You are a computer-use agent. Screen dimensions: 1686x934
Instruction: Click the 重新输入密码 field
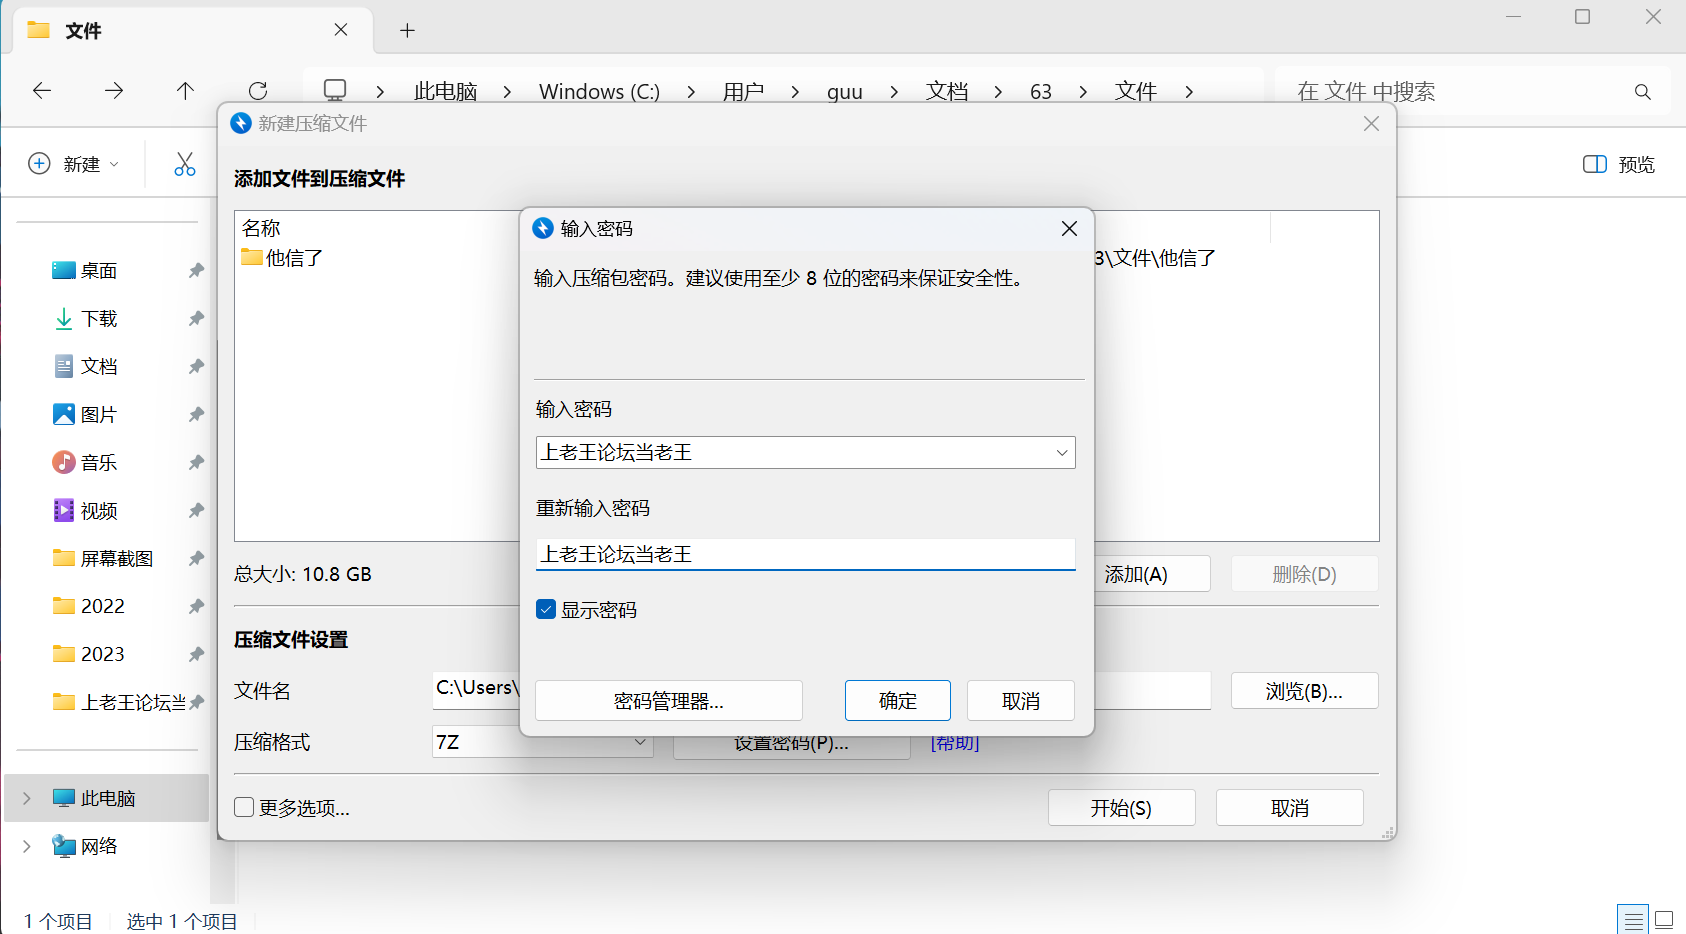[805, 554]
